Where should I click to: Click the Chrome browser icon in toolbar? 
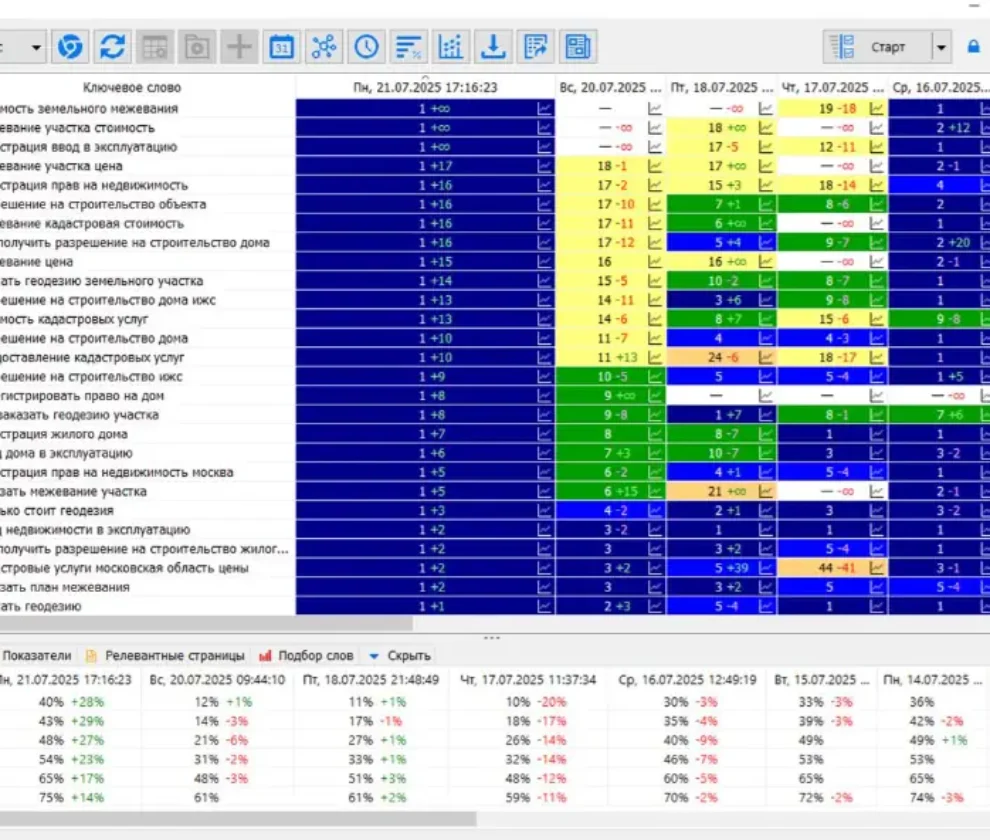coord(69,47)
